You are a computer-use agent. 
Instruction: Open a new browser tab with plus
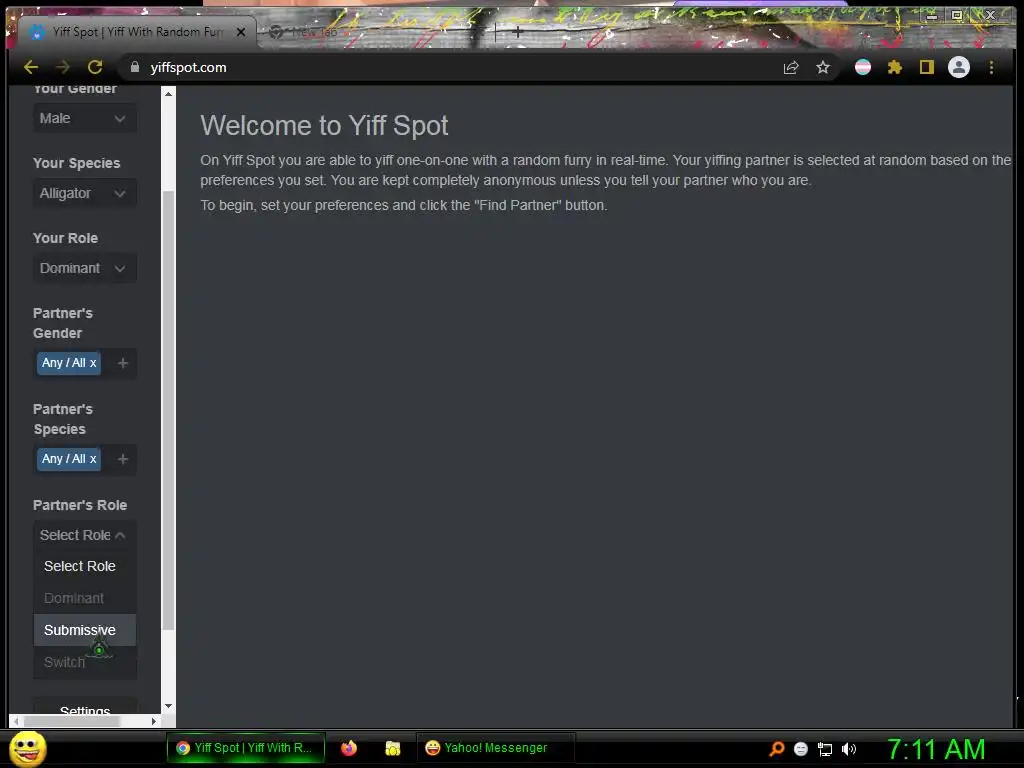pos(518,31)
